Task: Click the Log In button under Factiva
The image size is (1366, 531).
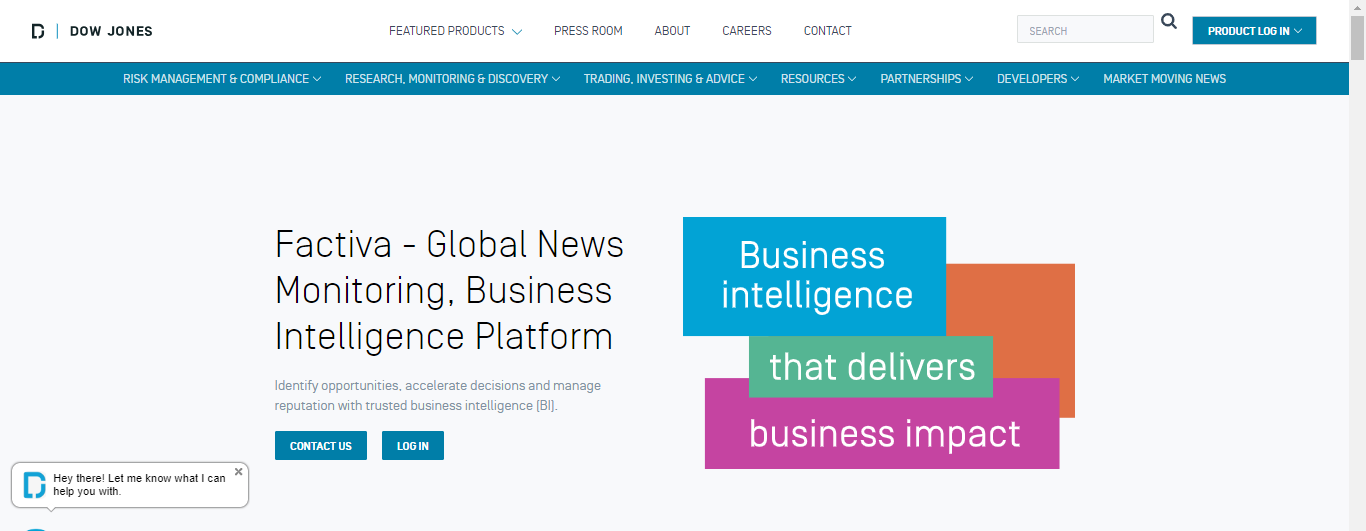Action: click(412, 446)
